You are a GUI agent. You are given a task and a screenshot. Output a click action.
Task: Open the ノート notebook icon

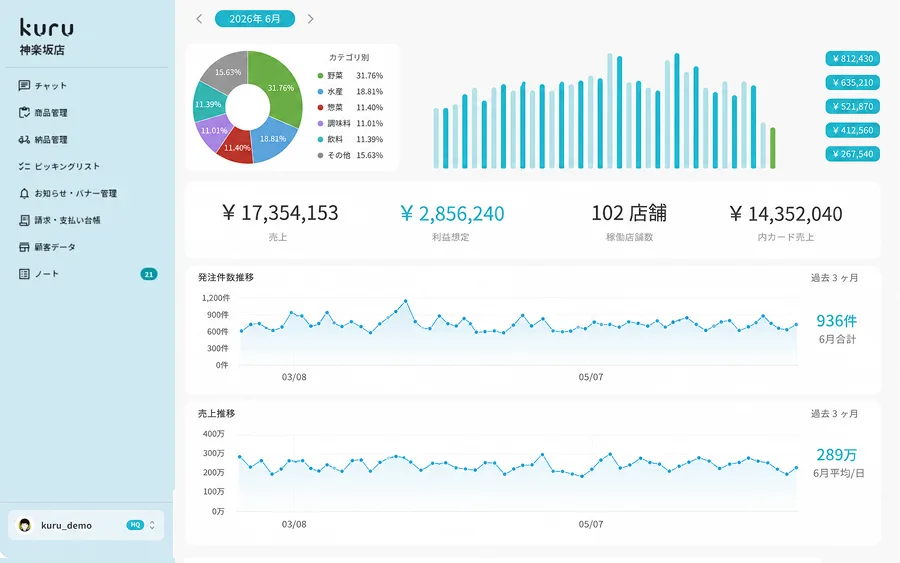click(24, 274)
